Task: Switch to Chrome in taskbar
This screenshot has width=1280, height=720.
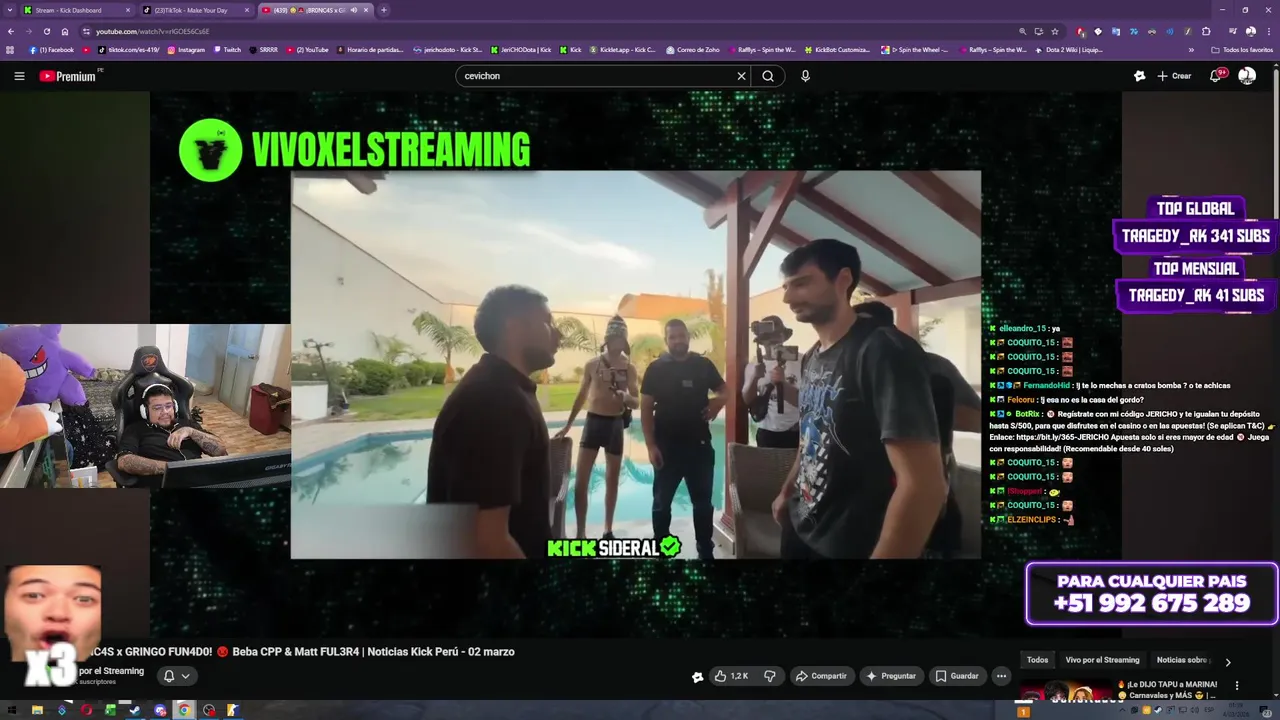Action: [x=184, y=711]
